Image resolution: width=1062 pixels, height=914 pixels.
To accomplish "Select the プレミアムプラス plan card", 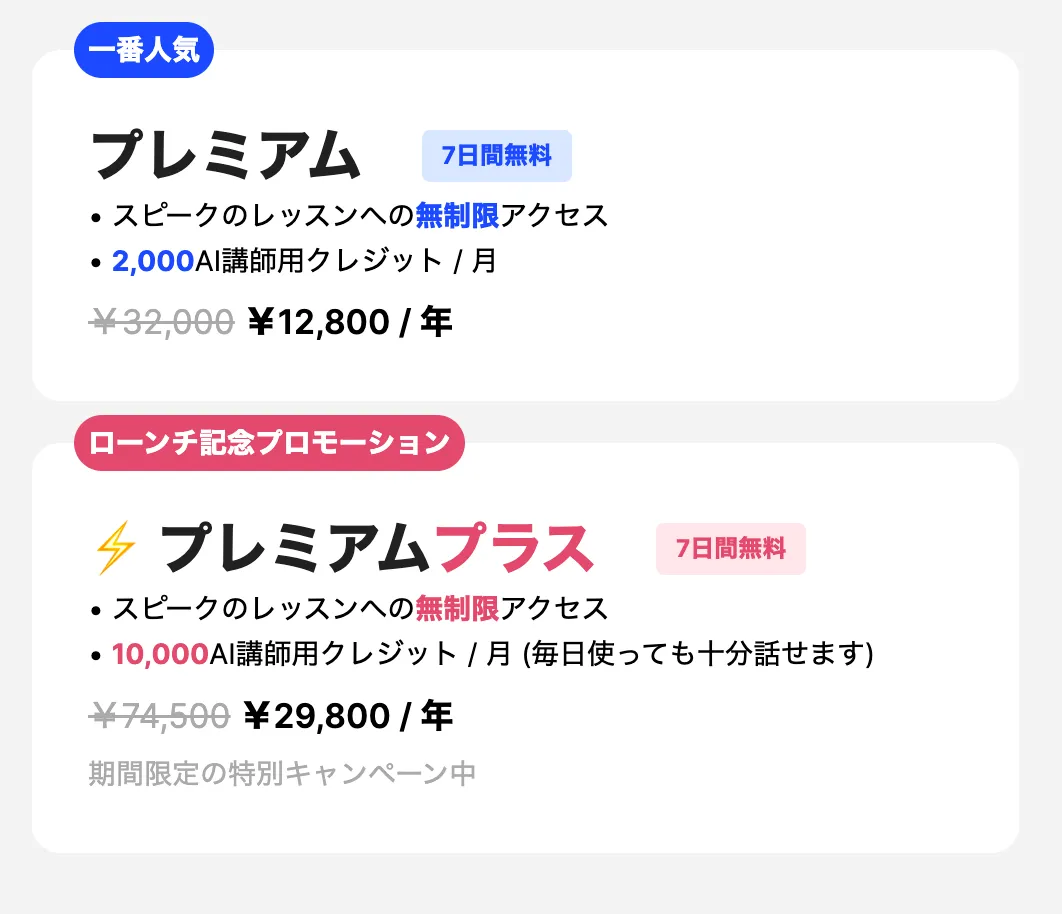I will click(x=526, y=648).
